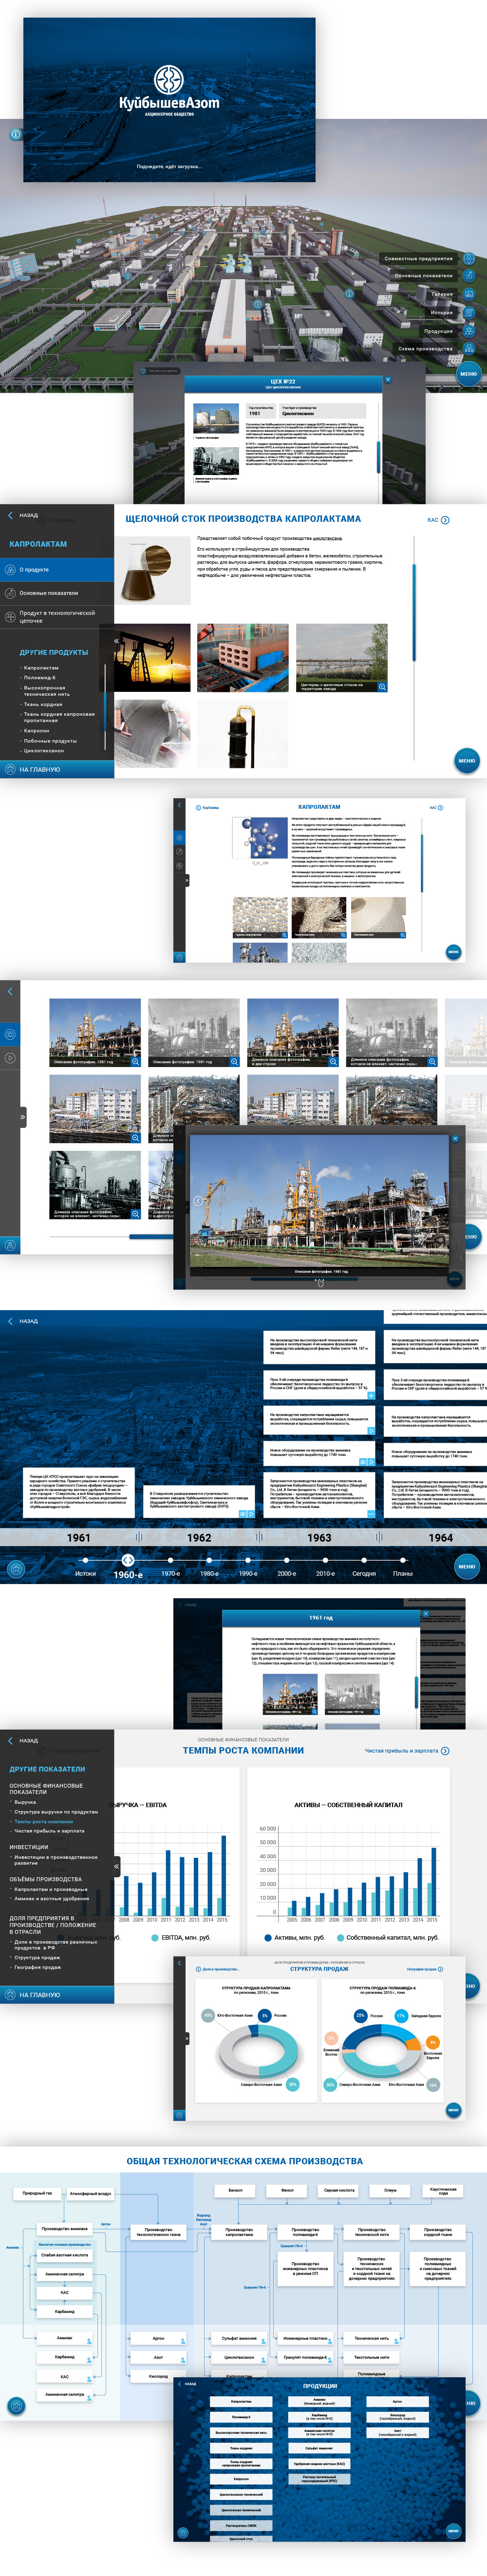Jump to 1980-е on the timeline

coord(209,1560)
